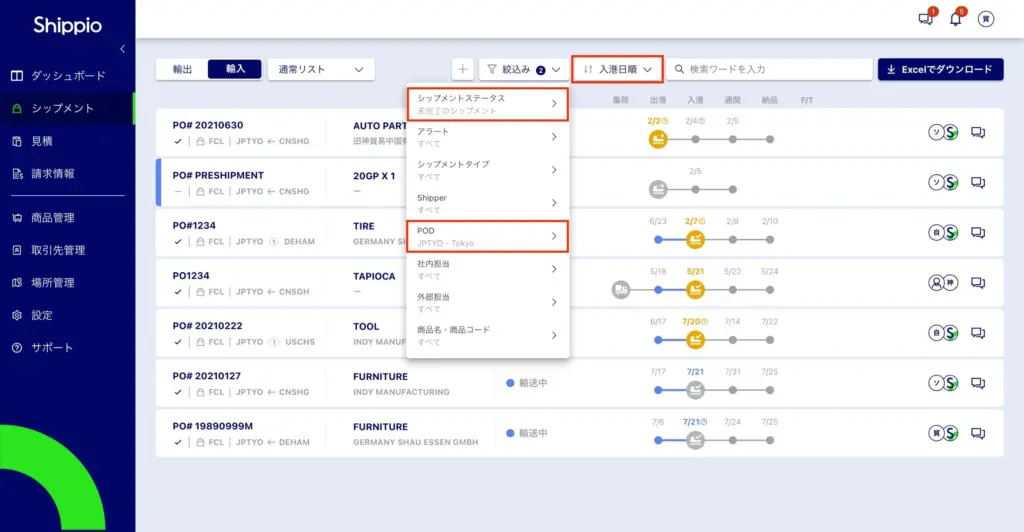Download list with the Excelでダウンロード button

pos(940,69)
